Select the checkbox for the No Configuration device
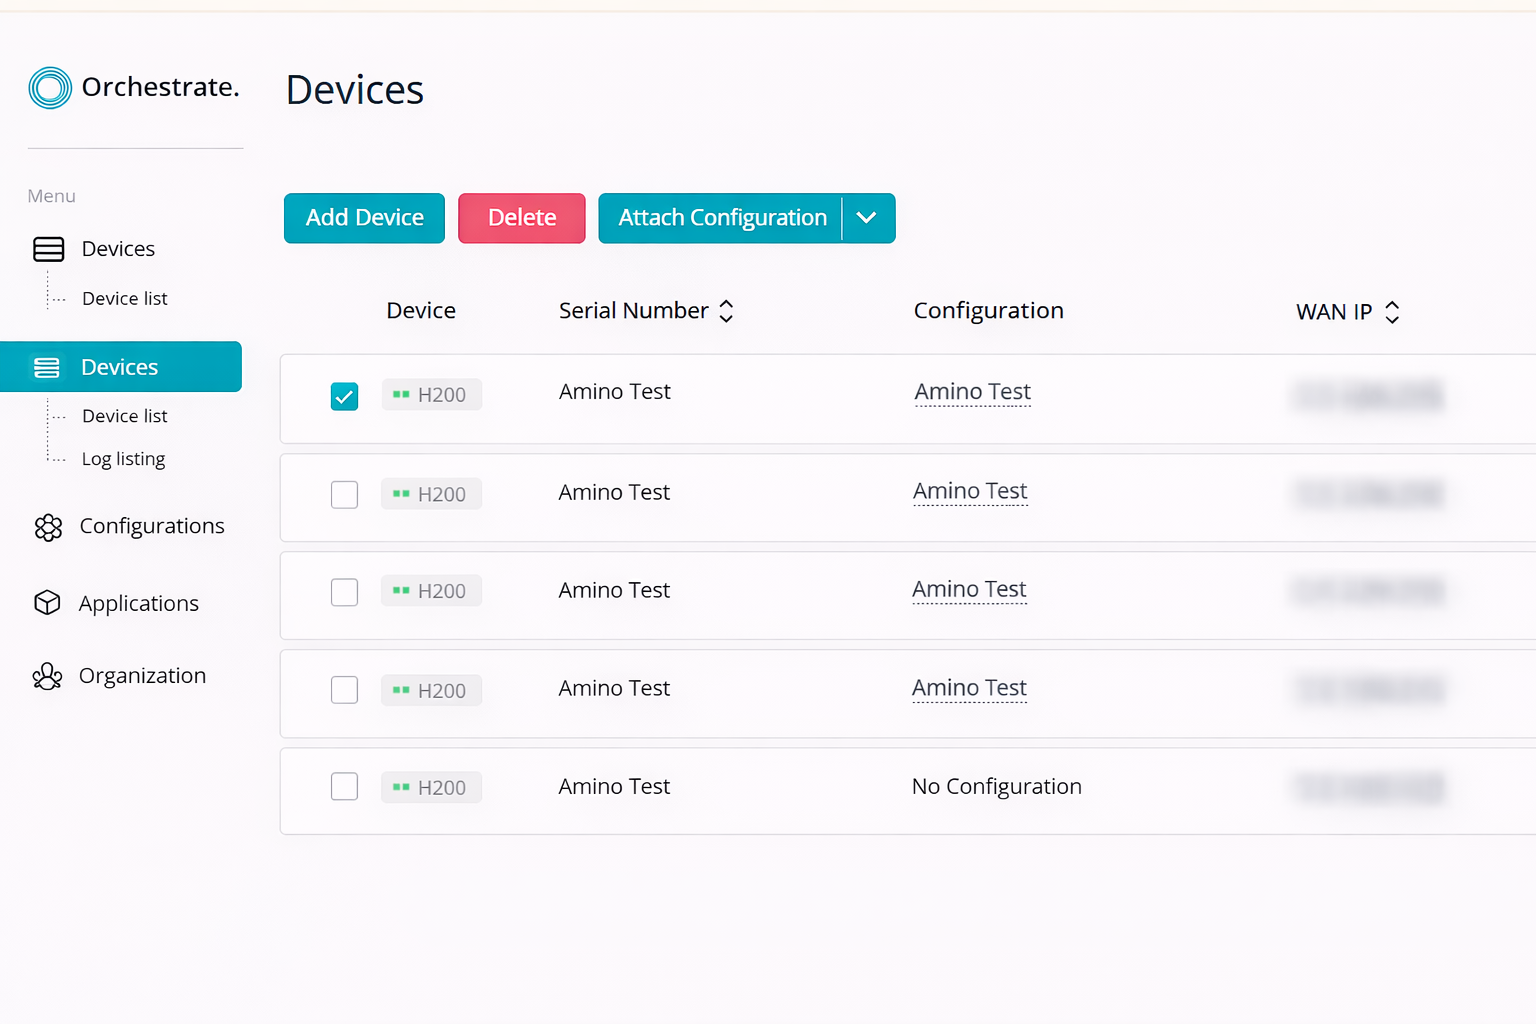Viewport: 1536px width, 1024px height. point(344,787)
